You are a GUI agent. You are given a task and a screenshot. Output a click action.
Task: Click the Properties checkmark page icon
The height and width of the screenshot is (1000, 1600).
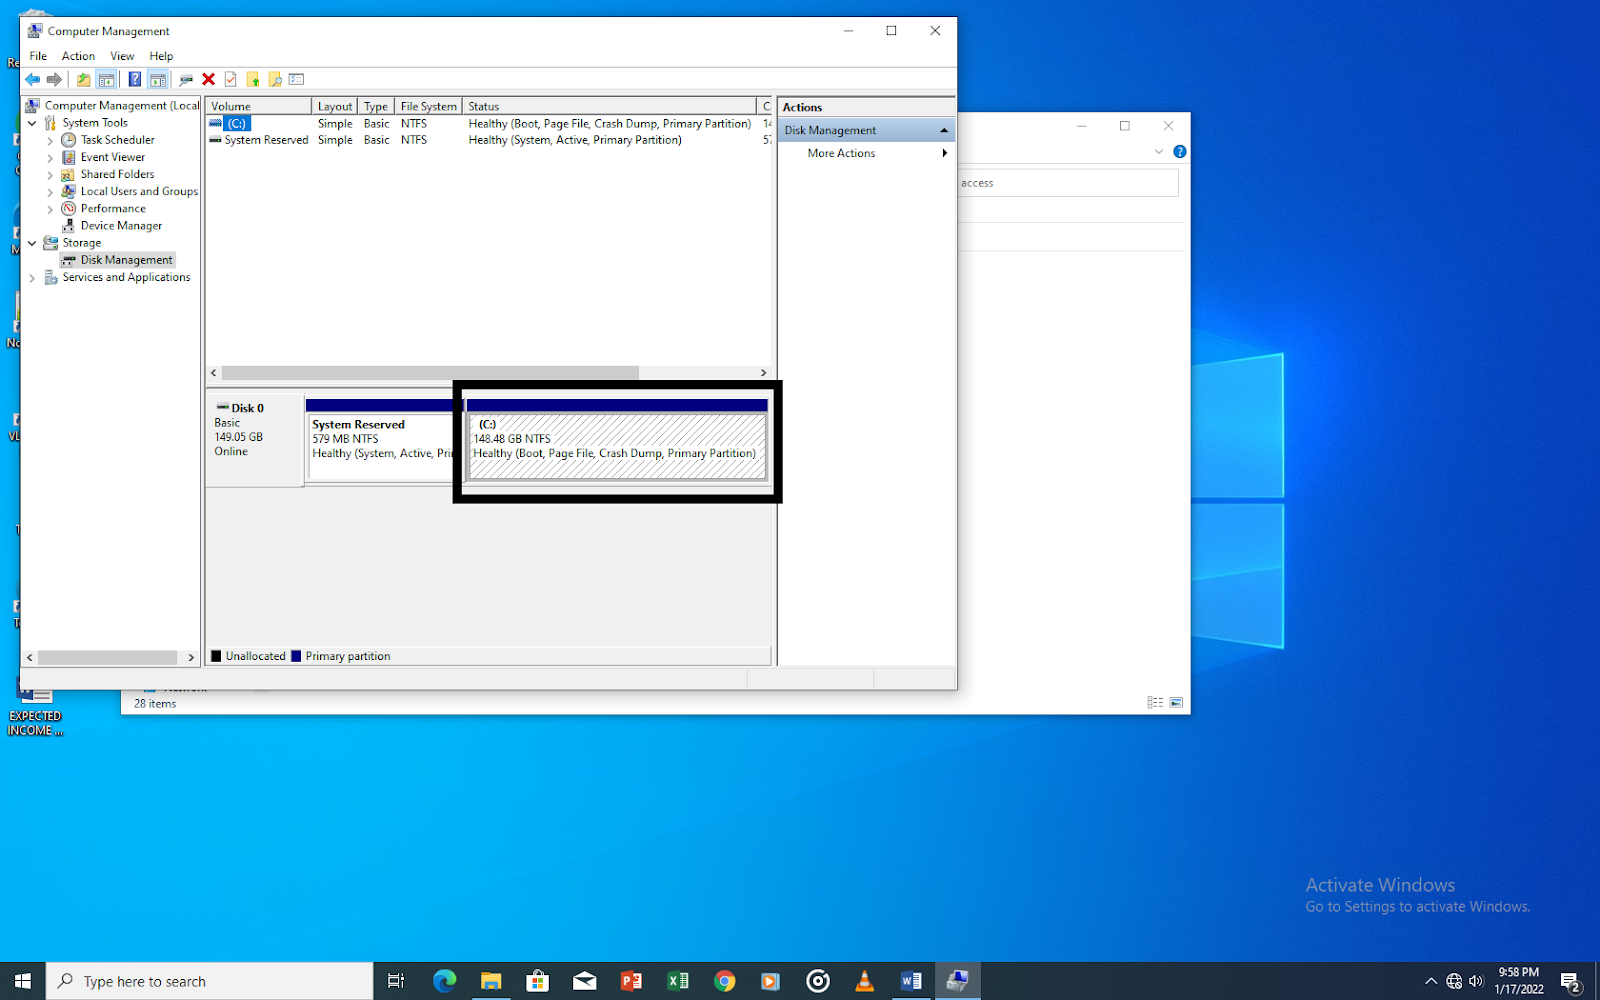point(231,79)
